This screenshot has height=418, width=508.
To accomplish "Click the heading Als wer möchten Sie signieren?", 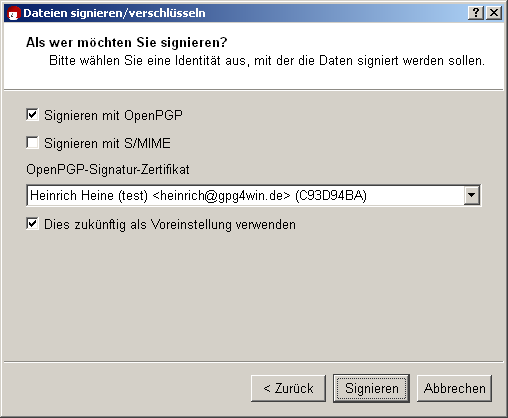I will (x=127, y=43).
